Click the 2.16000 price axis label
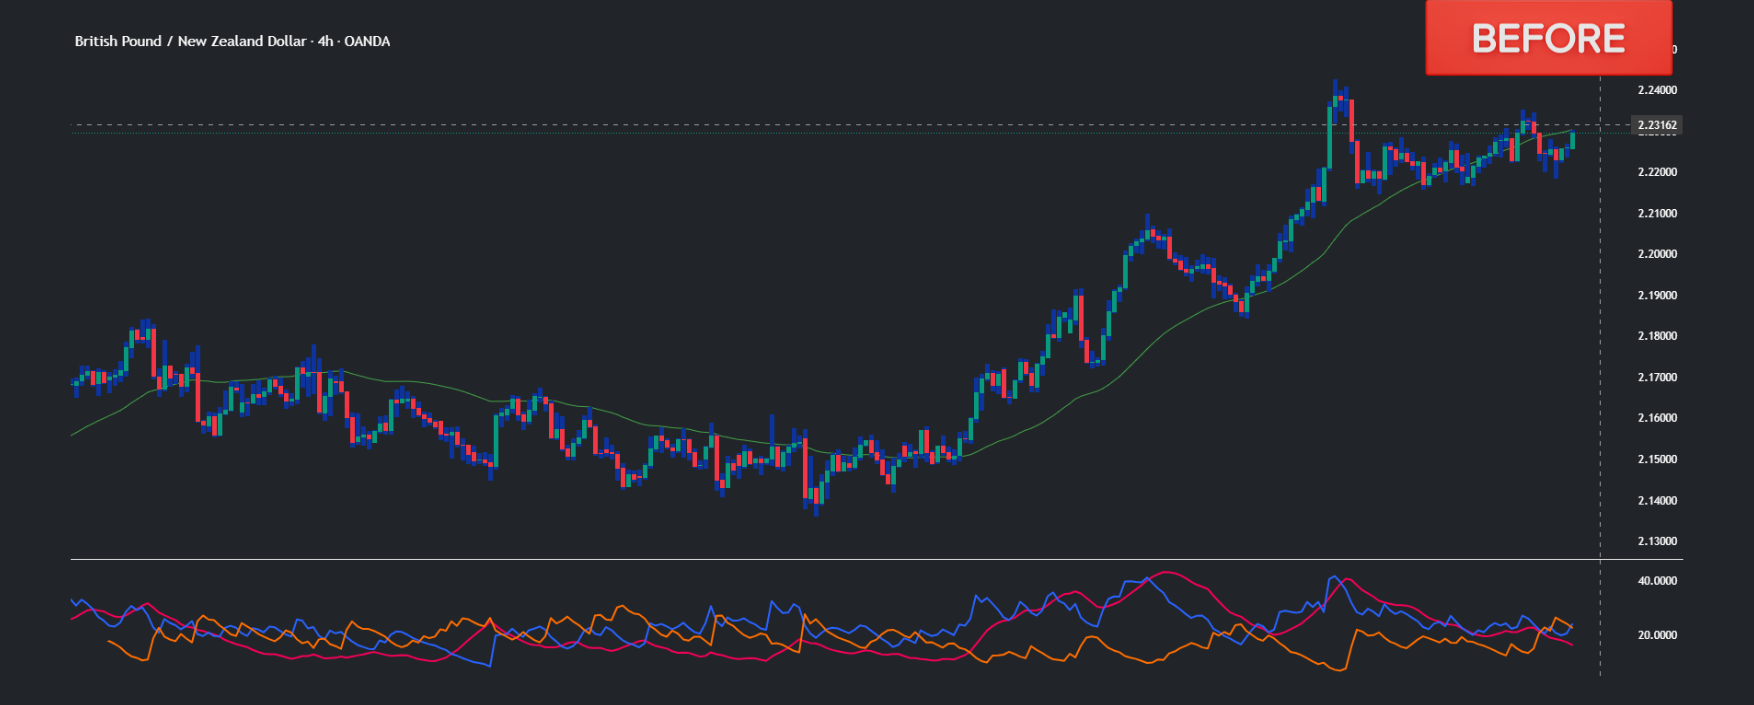The width and height of the screenshot is (1754, 705). click(x=1656, y=418)
